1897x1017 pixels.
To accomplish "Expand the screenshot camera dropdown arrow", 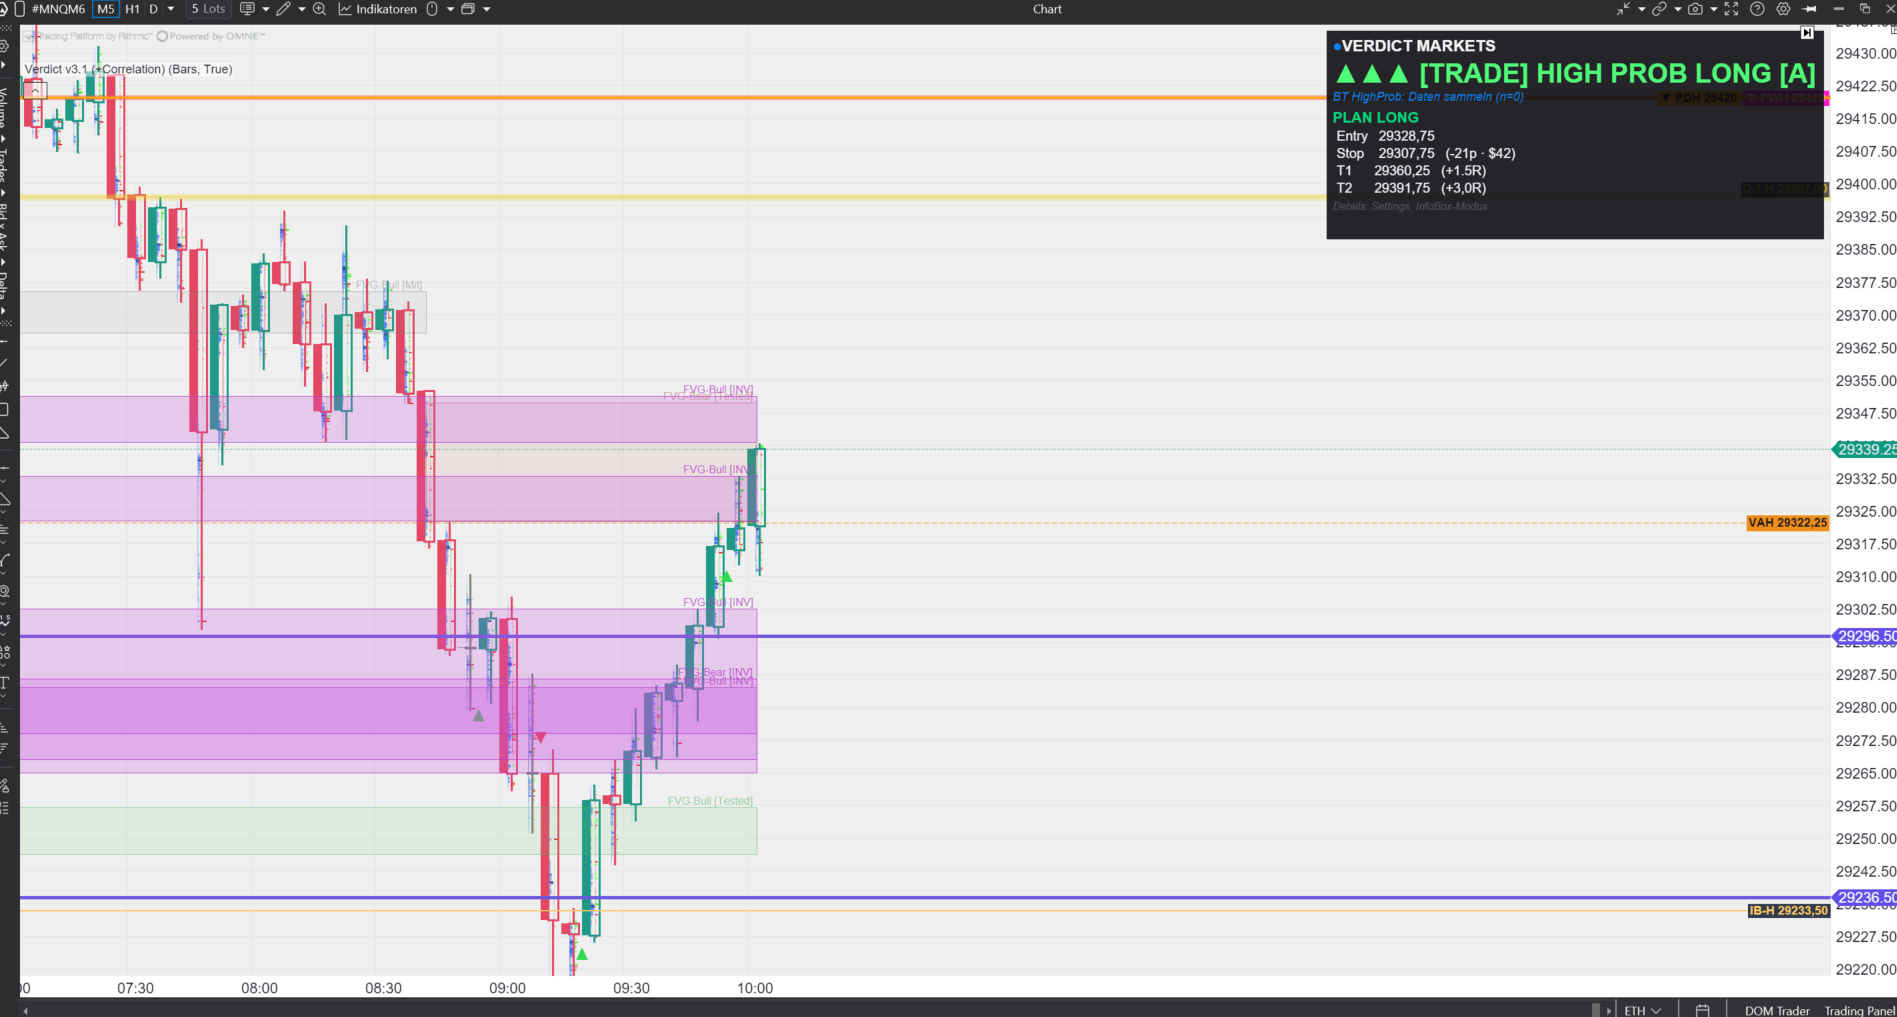I will pos(1713,9).
